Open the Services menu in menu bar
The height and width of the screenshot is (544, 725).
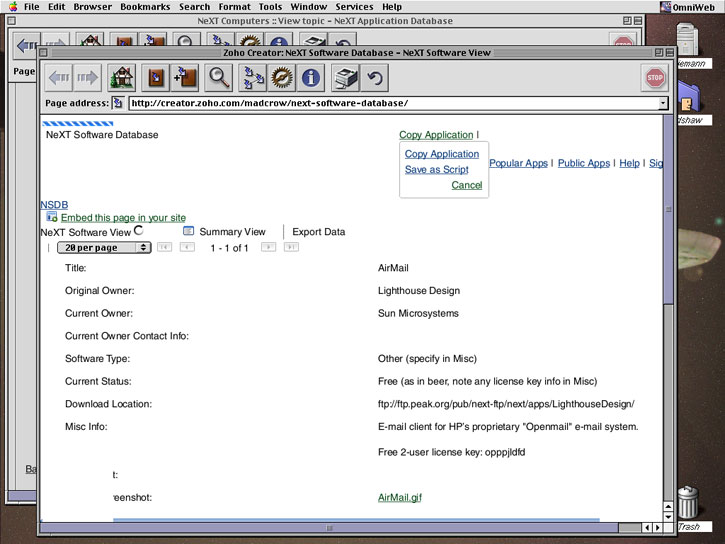354,7
